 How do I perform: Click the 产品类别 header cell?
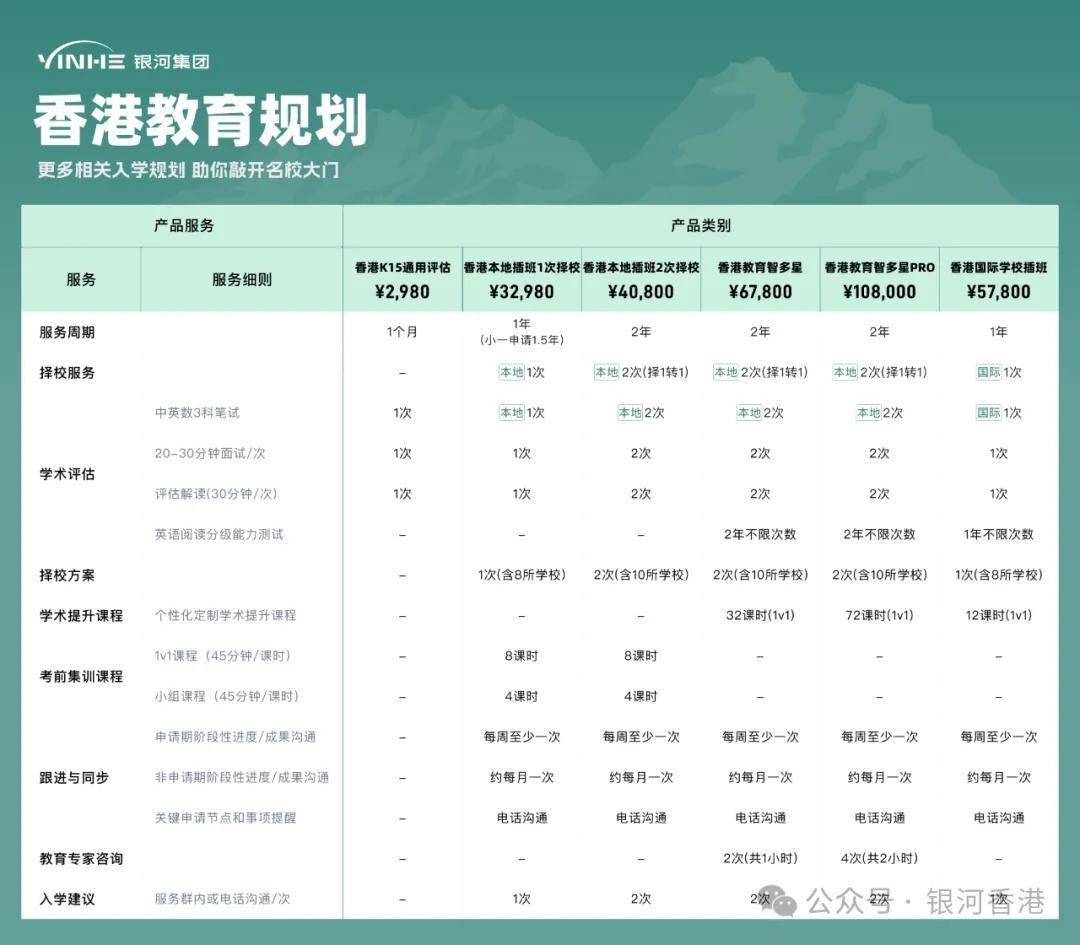pyautogui.click(x=700, y=225)
